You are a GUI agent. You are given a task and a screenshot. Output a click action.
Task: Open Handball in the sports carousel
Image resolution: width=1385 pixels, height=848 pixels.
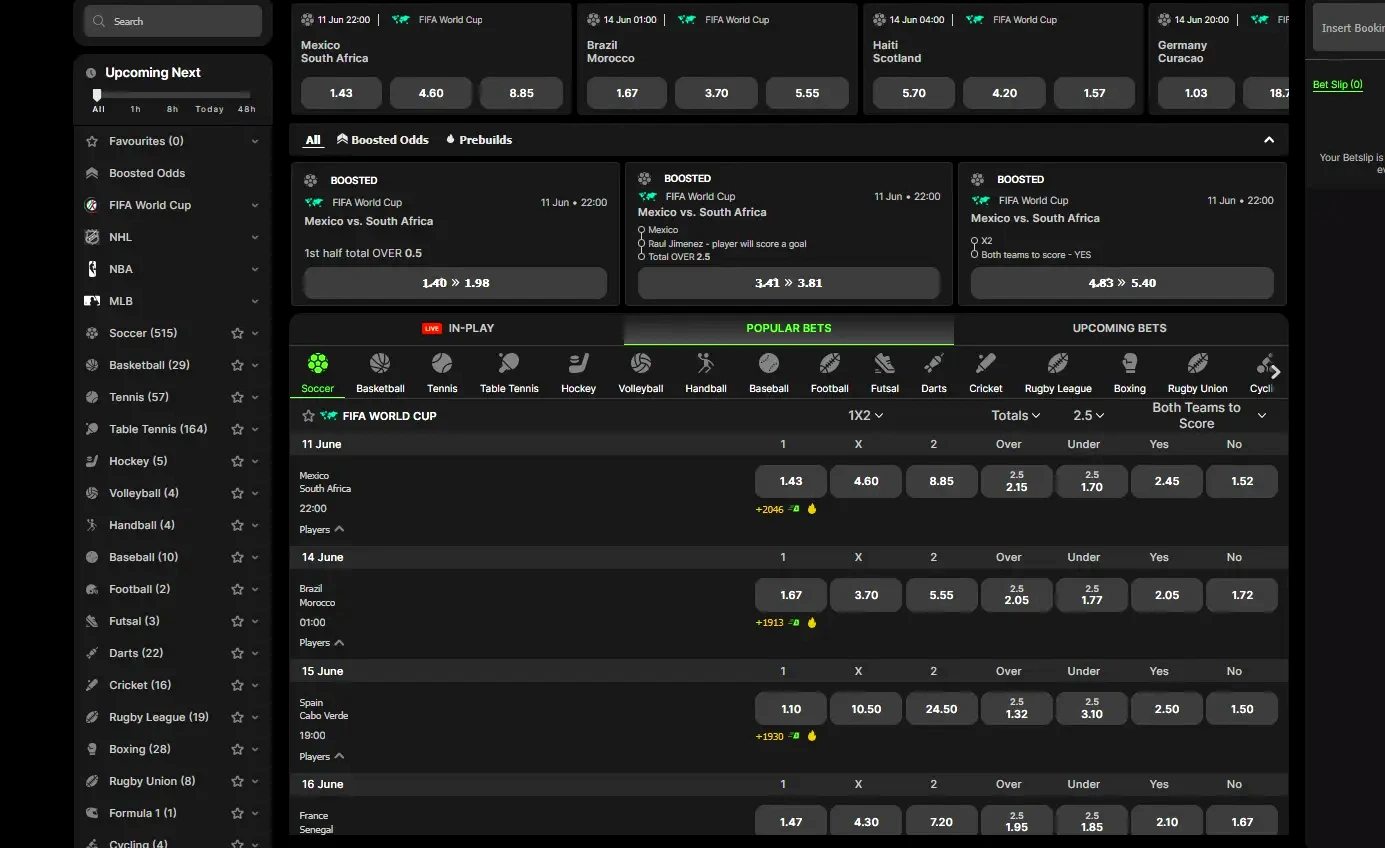[706, 363]
